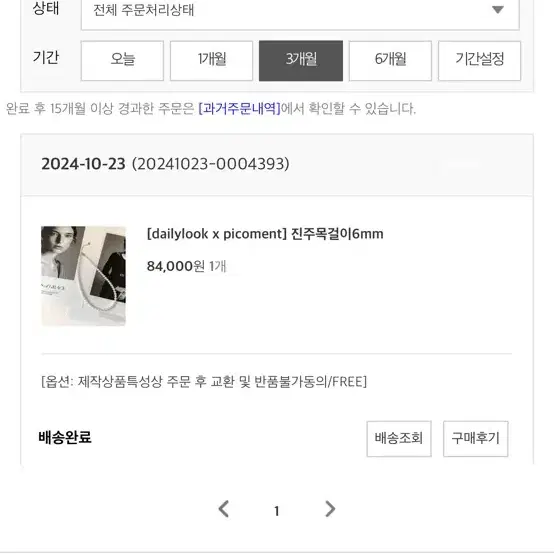This screenshot has width=554, height=554.
Task: Click the 84,000원 price text
Action: pyautogui.click(x=176, y=266)
